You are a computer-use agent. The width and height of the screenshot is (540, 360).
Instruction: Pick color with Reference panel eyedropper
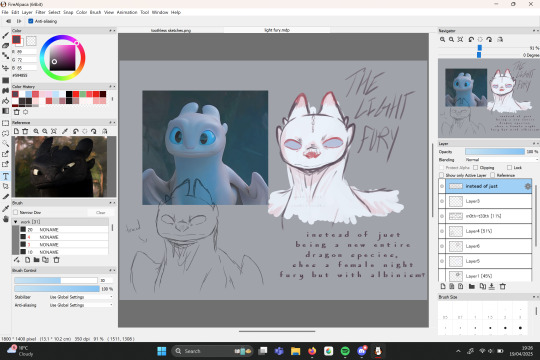pos(65,131)
